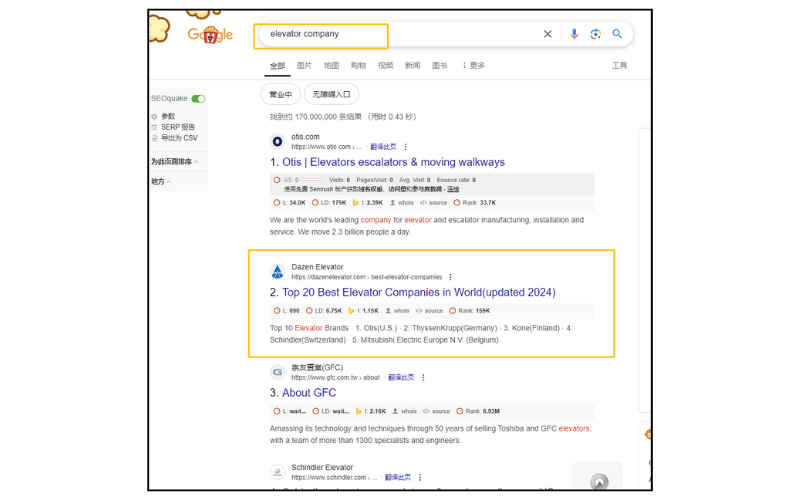The width and height of the screenshot is (800, 500).
Task: Open the three-dot menu for otis.com result
Action: tap(406, 147)
